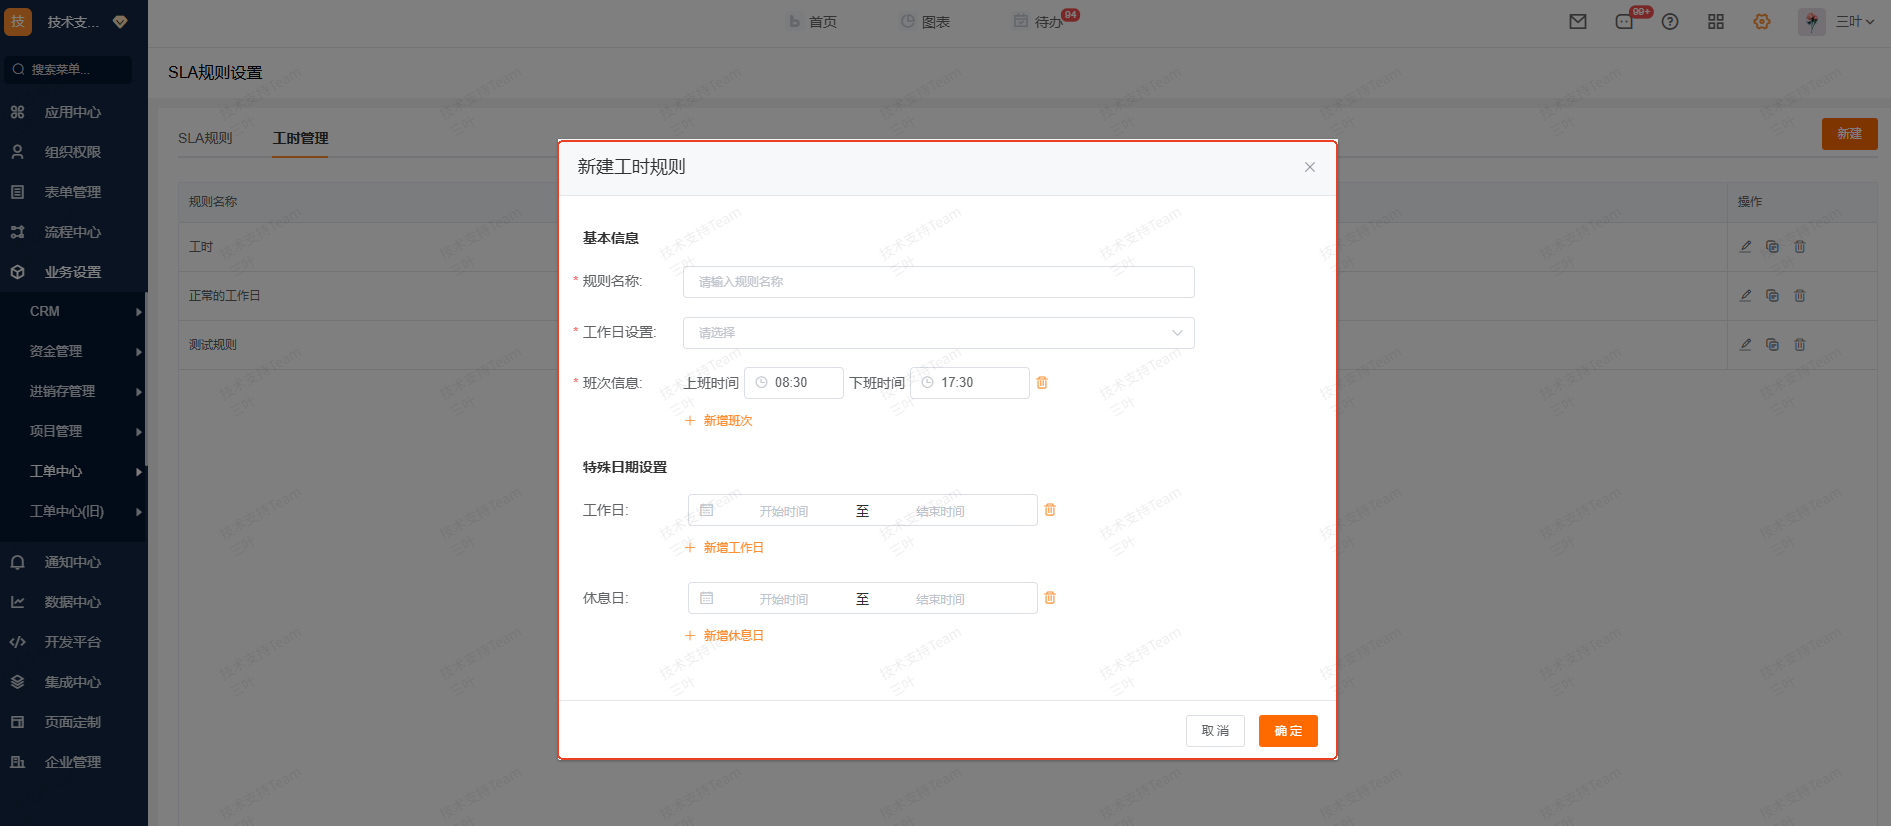Open 通知中心 in the sidebar

(x=72, y=562)
